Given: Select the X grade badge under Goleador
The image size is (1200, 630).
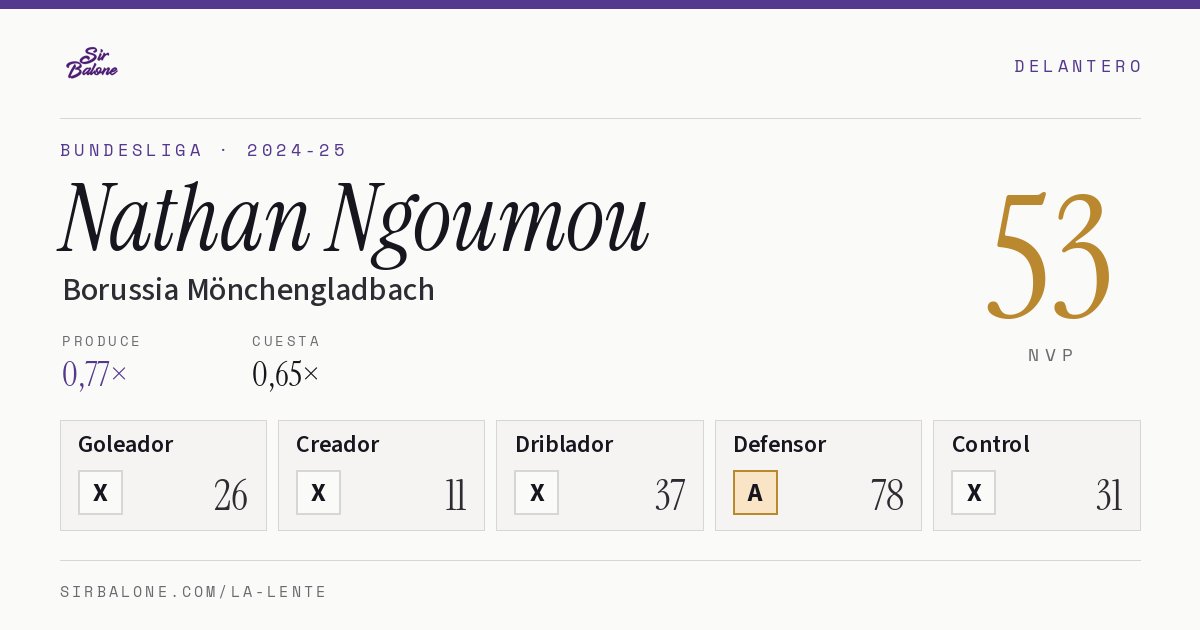Looking at the screenshot, I should [100, 492].
